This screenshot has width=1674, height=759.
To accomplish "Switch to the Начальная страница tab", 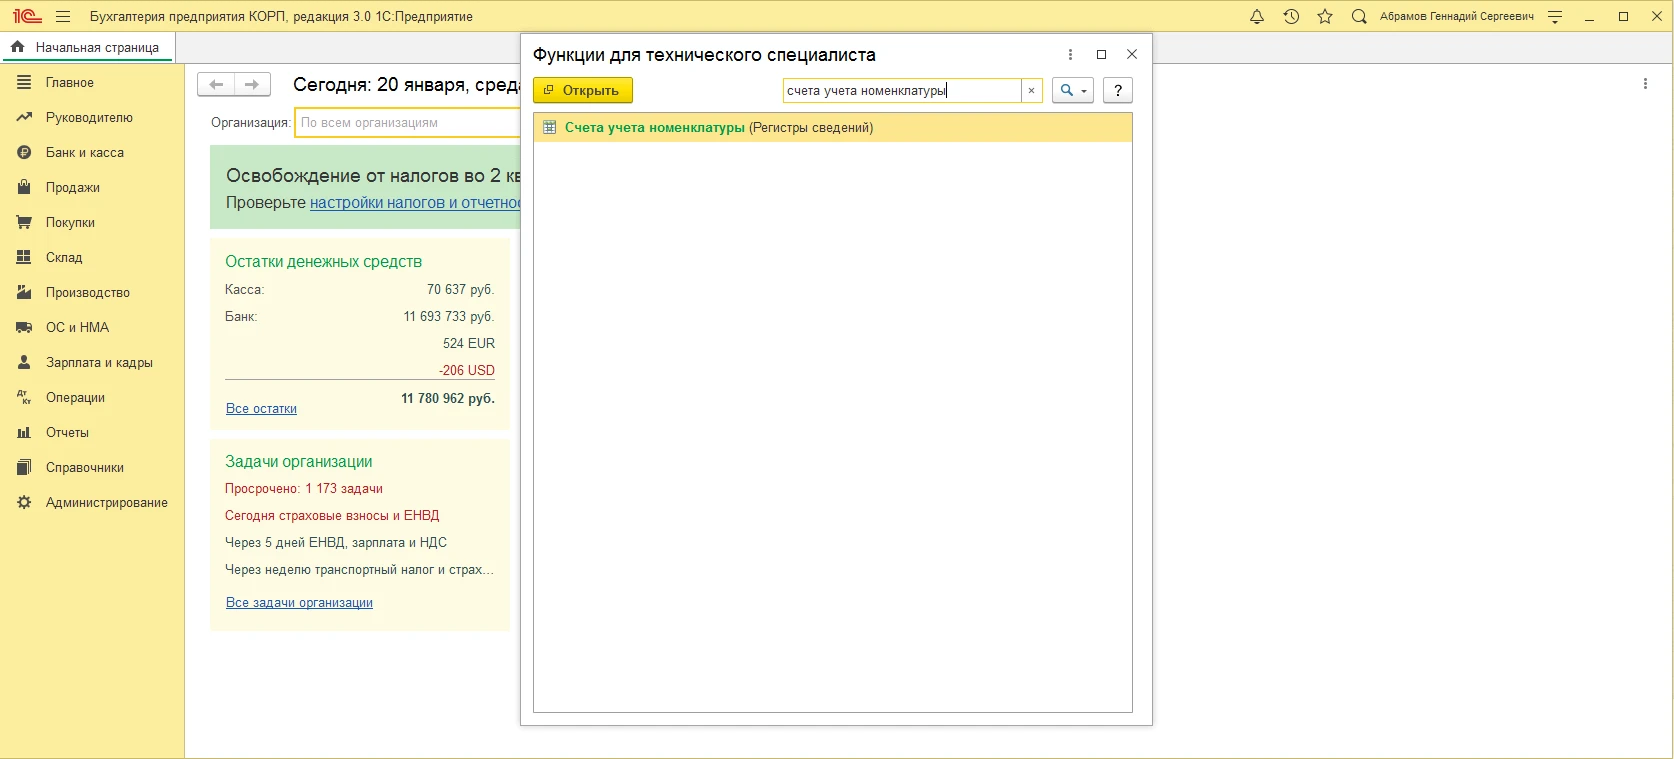I will pyautogui.click(x=87, y=47).
